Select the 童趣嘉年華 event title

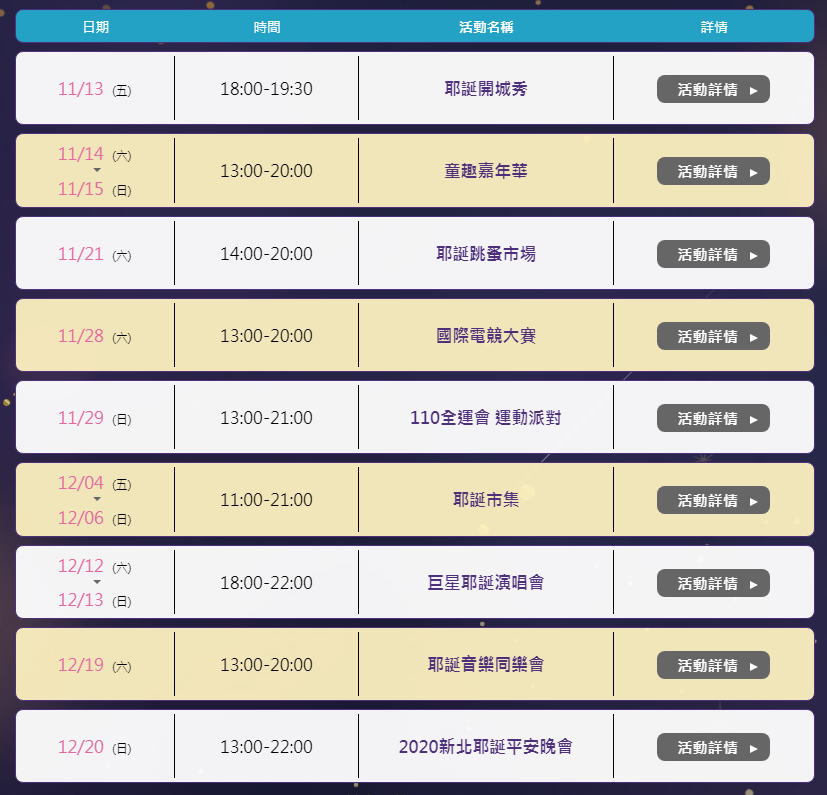pos(486,171)
